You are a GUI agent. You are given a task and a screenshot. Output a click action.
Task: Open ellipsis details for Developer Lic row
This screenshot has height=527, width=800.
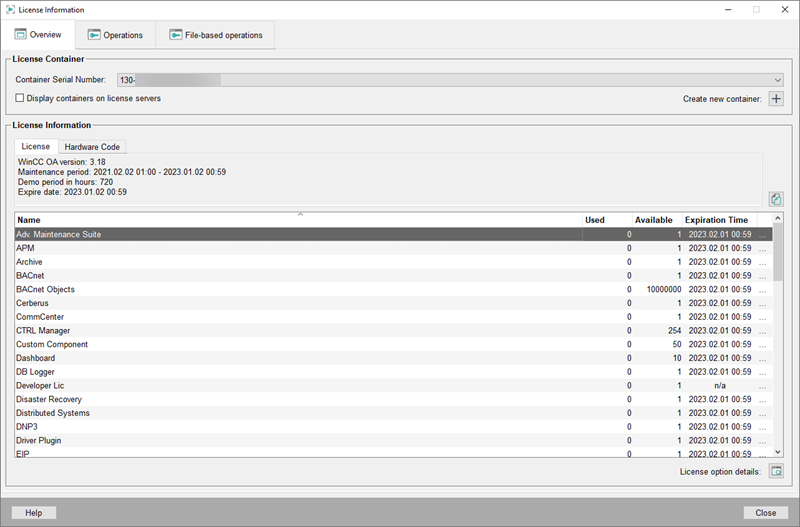(762, 386)
